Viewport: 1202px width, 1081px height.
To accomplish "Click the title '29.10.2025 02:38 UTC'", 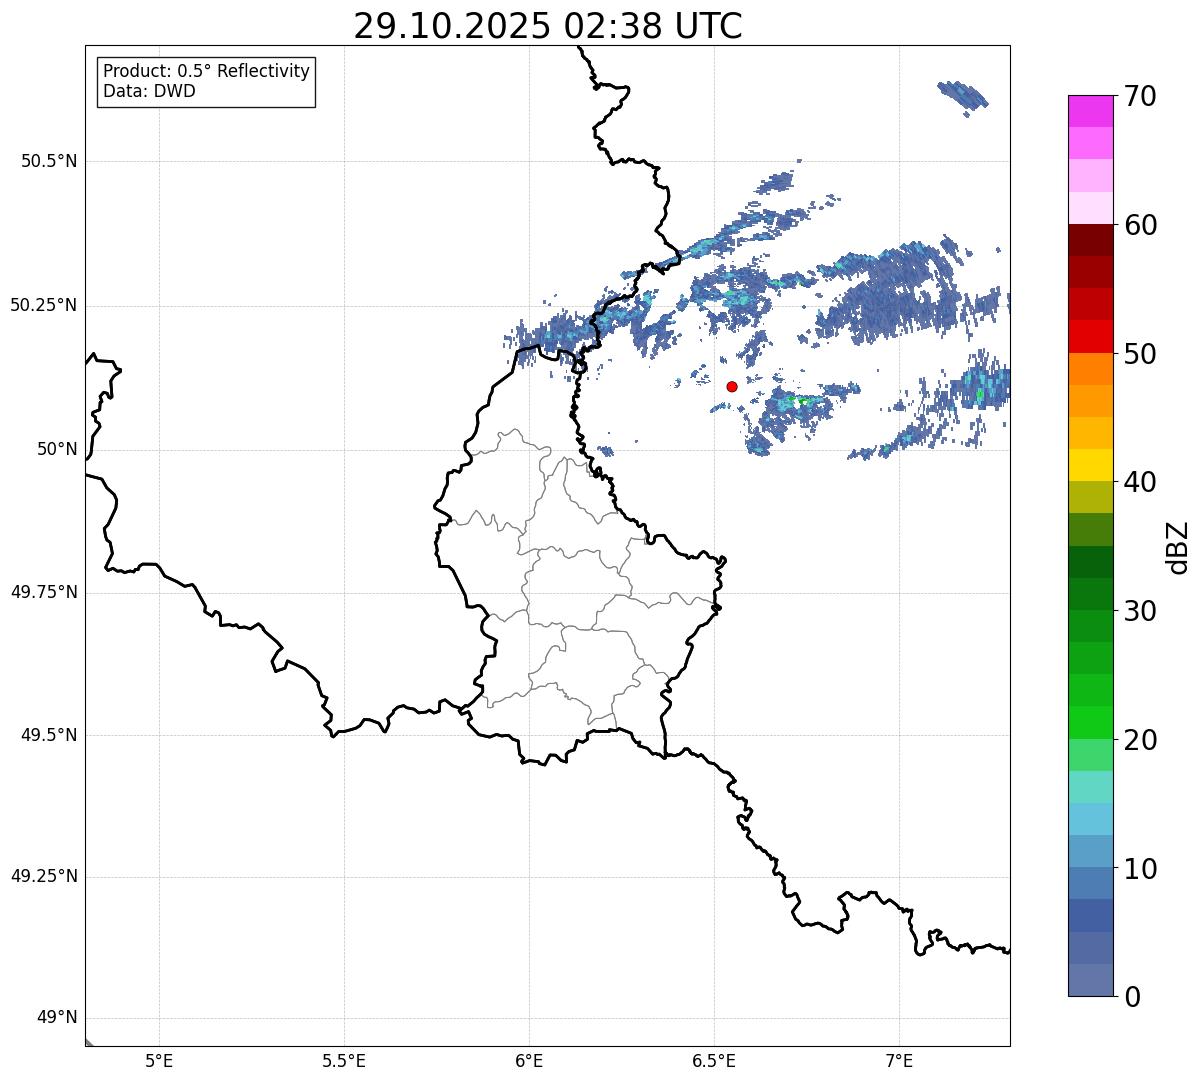I will (x=548, y=26).
